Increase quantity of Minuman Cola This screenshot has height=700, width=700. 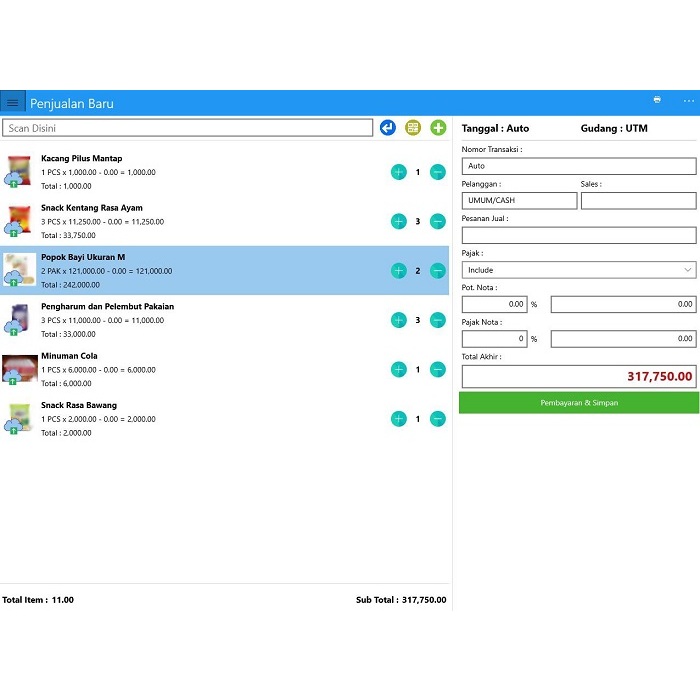[x=399, y=369]
